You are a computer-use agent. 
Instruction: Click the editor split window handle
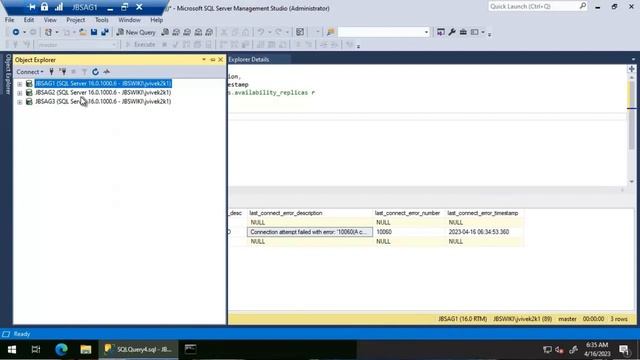tap(631, 69)
